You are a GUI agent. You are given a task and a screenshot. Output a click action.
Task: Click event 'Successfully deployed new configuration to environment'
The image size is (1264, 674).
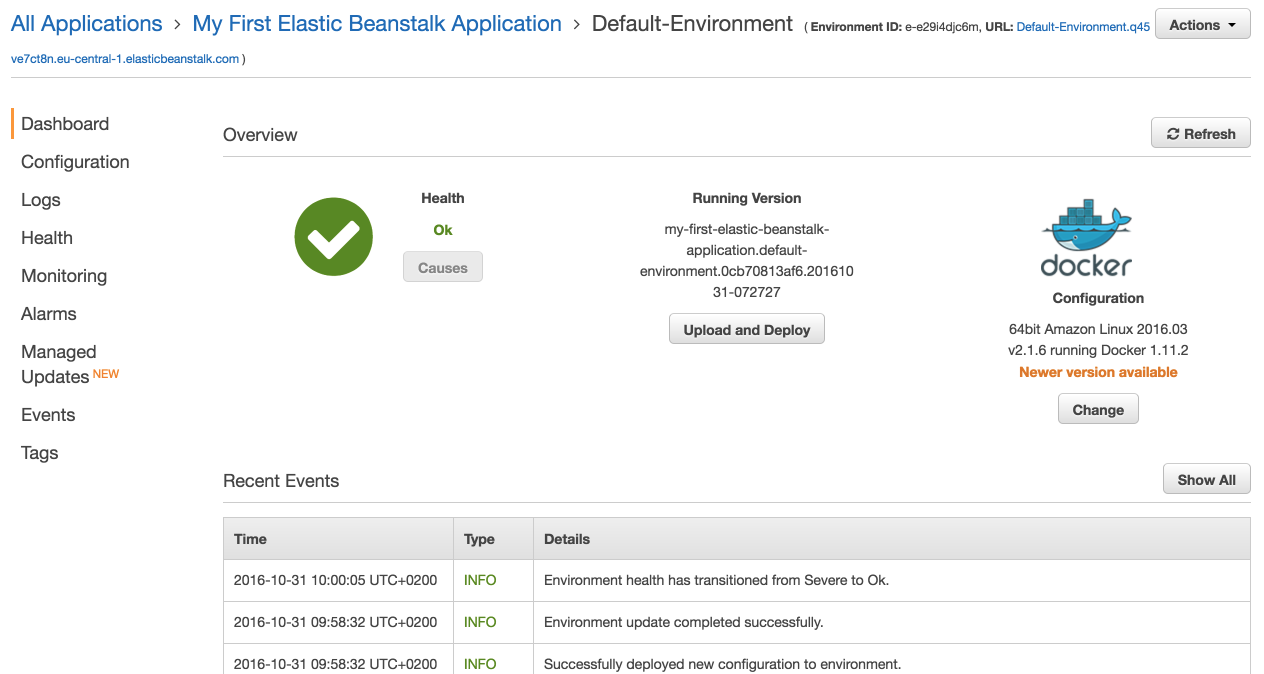click(x=723, y=664)
